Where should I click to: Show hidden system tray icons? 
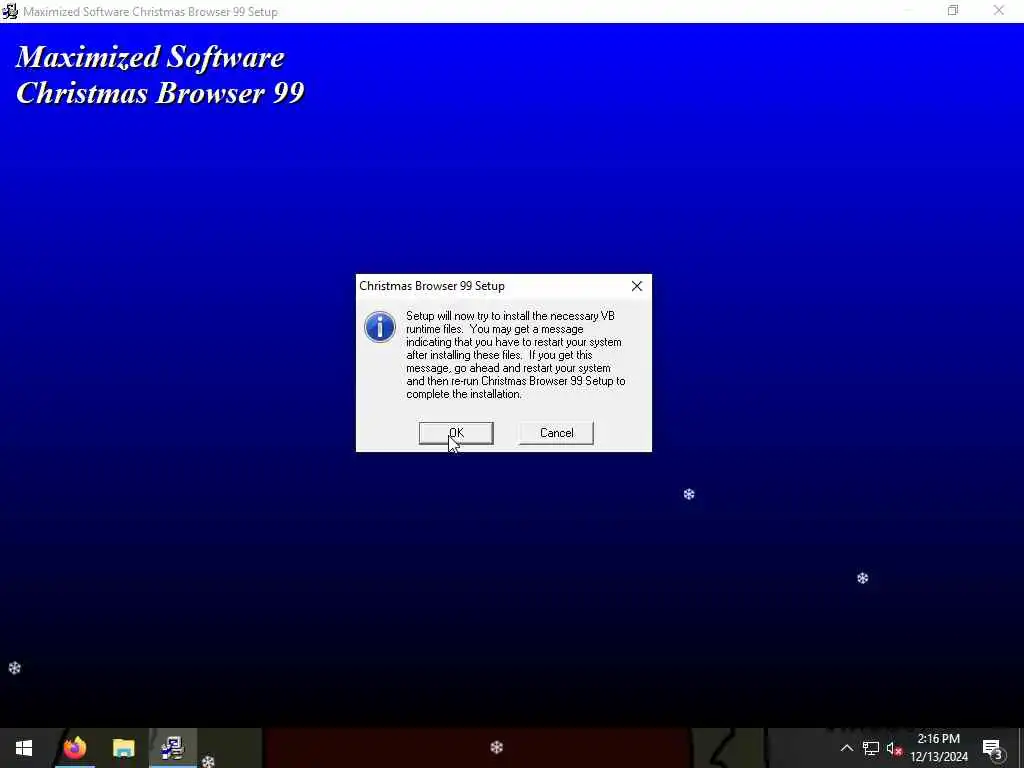click(x=846, y=748)
